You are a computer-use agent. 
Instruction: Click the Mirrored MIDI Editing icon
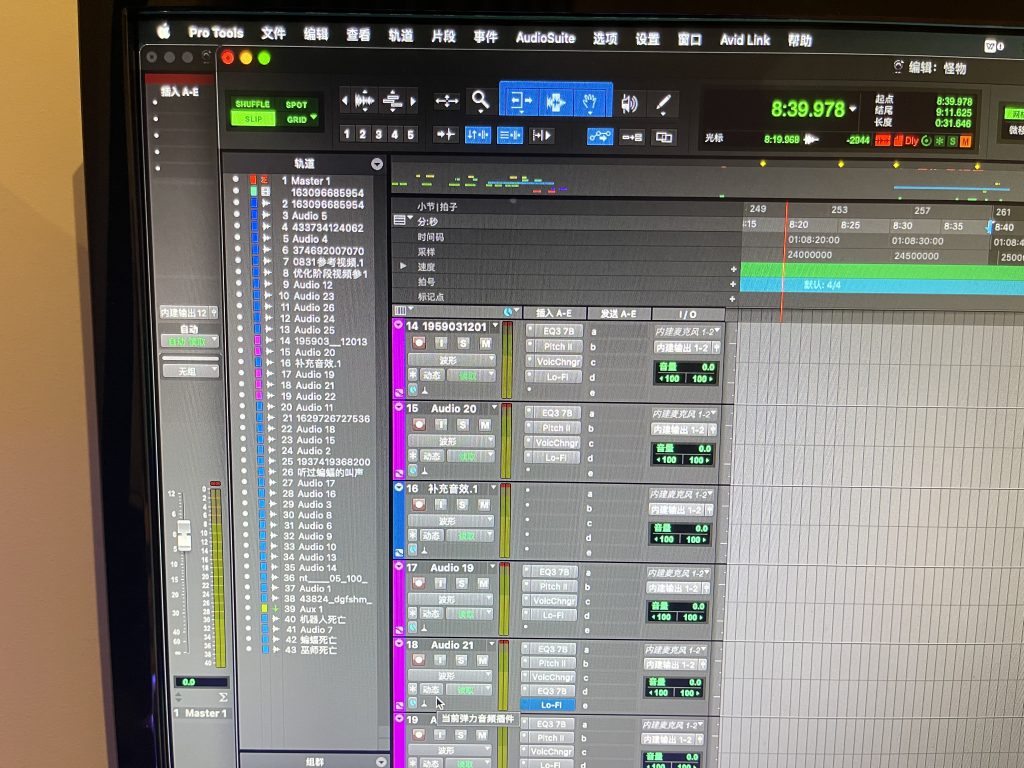coord(632,137)
